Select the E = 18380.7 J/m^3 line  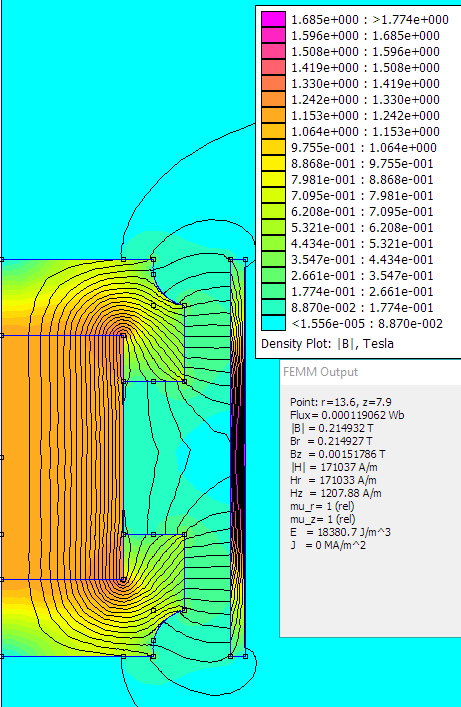(x=340, y=532)
